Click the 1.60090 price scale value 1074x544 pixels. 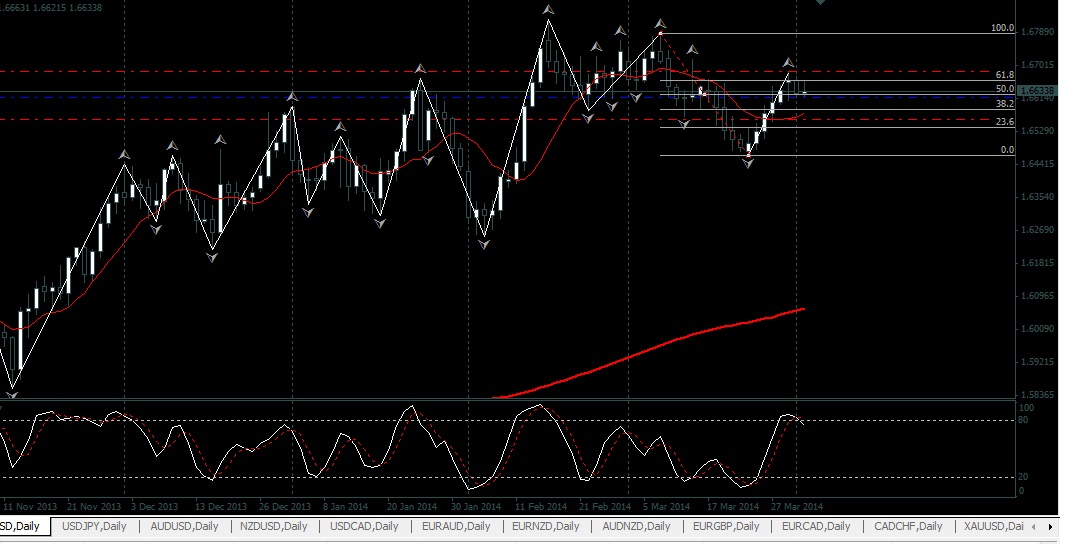(x=1037, y=329)
